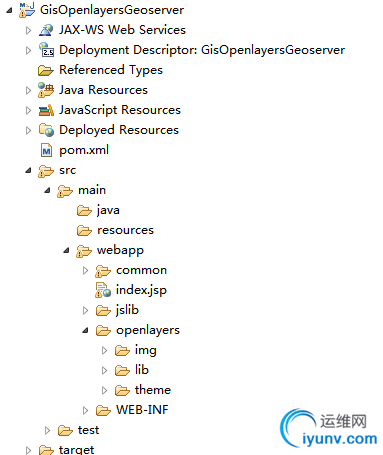Expand the jslib folder
Screen dimensions: 383x455
point(86,310)
